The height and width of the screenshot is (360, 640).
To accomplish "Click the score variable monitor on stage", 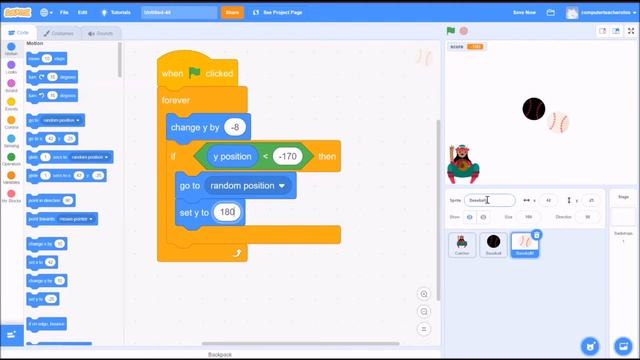I will [x=467, y=47].
